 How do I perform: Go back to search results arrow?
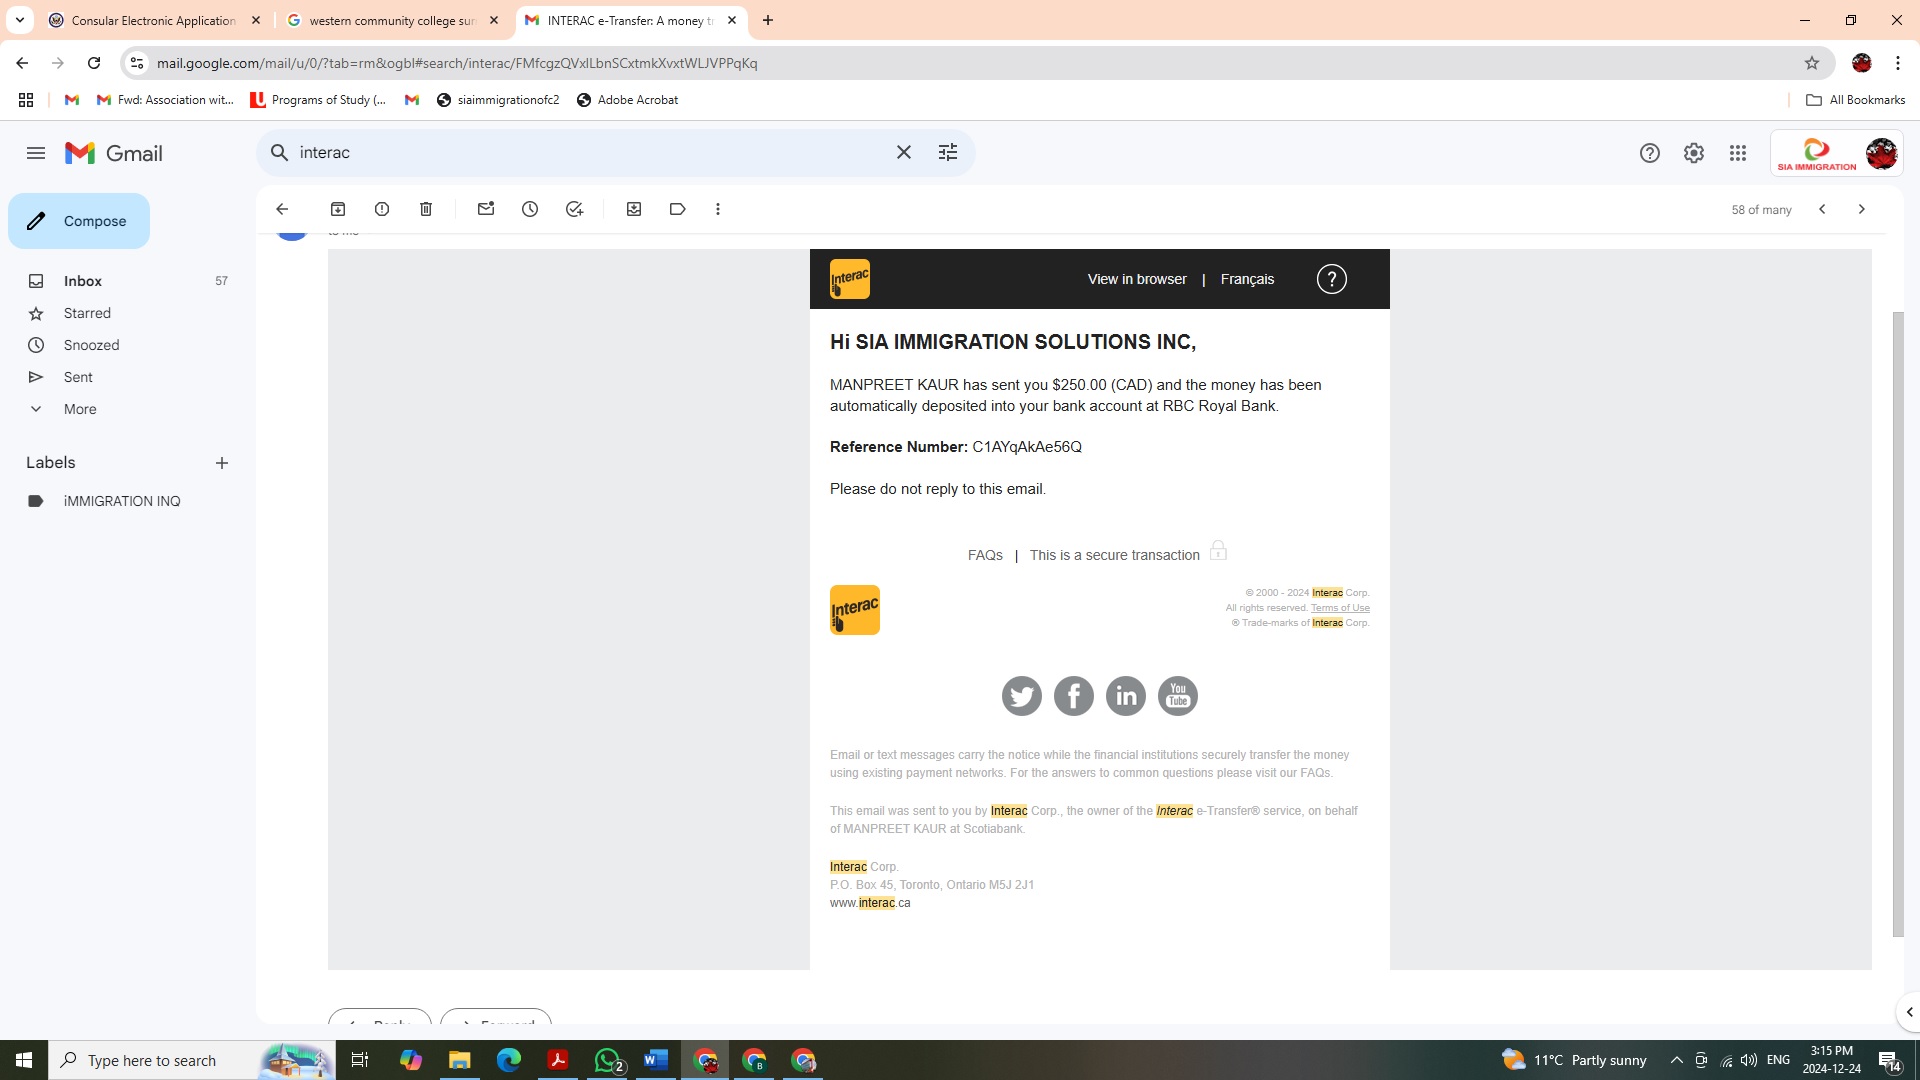(x=282, y=209)
